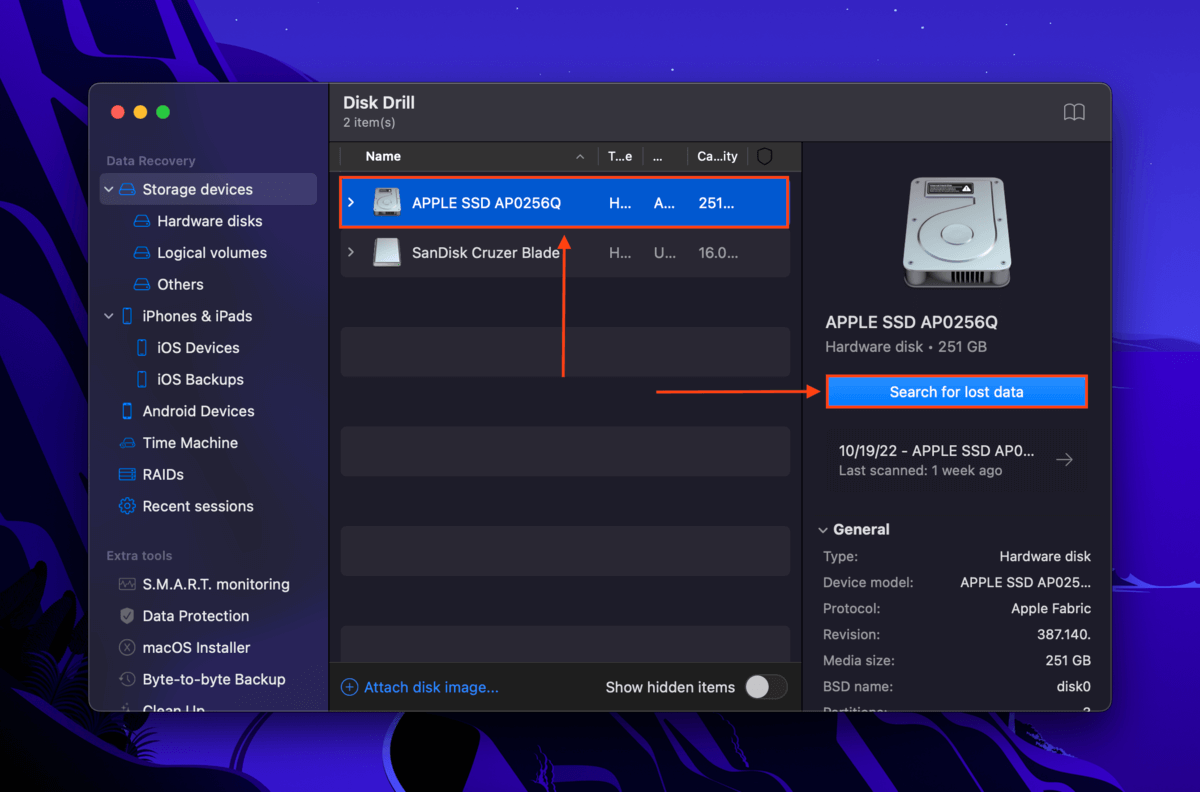
Task: Open RAIDs section
Action: coord(163,475)
